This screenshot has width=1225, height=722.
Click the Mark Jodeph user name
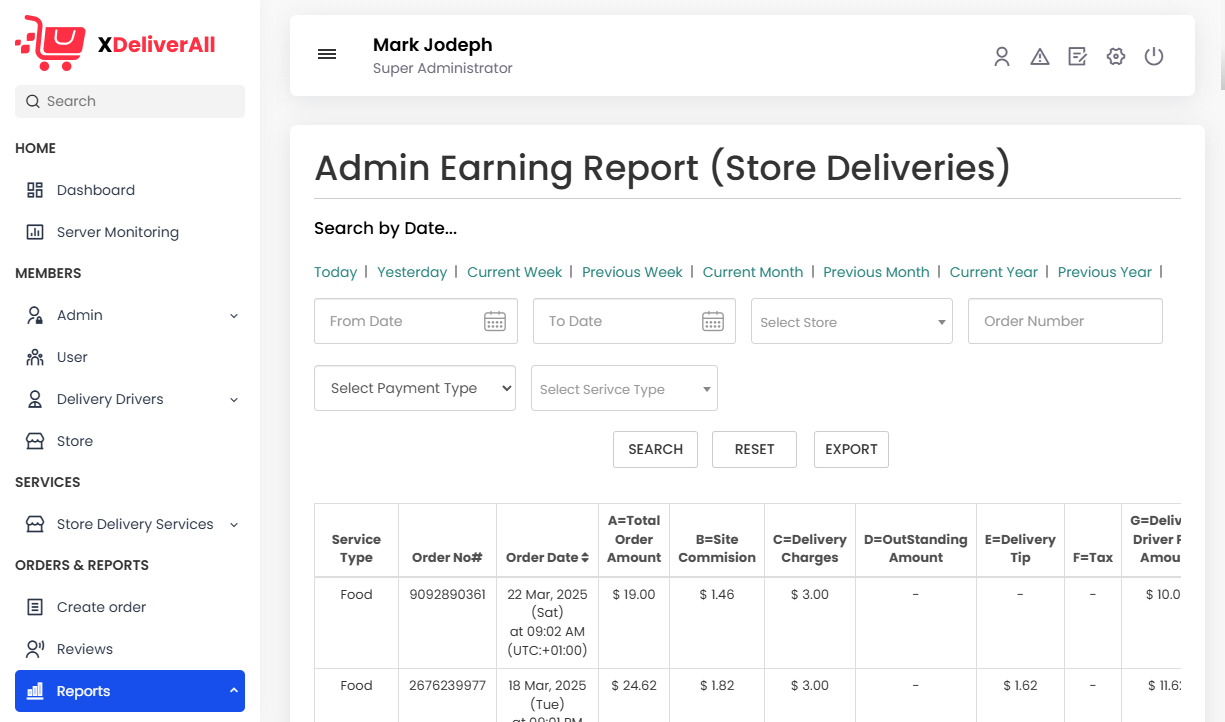tap(432, 44)
